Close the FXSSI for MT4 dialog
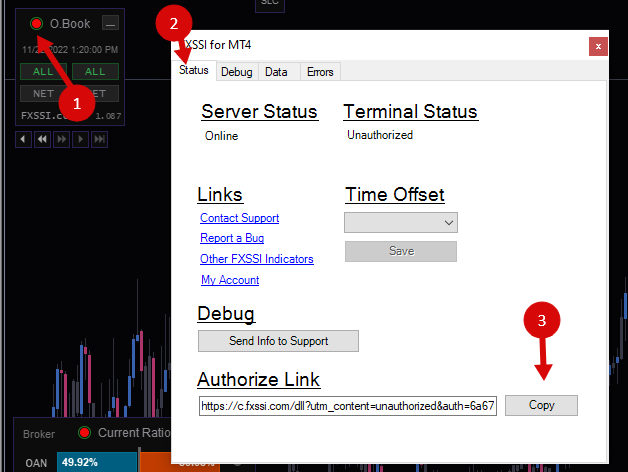 (x=598, y=46)
